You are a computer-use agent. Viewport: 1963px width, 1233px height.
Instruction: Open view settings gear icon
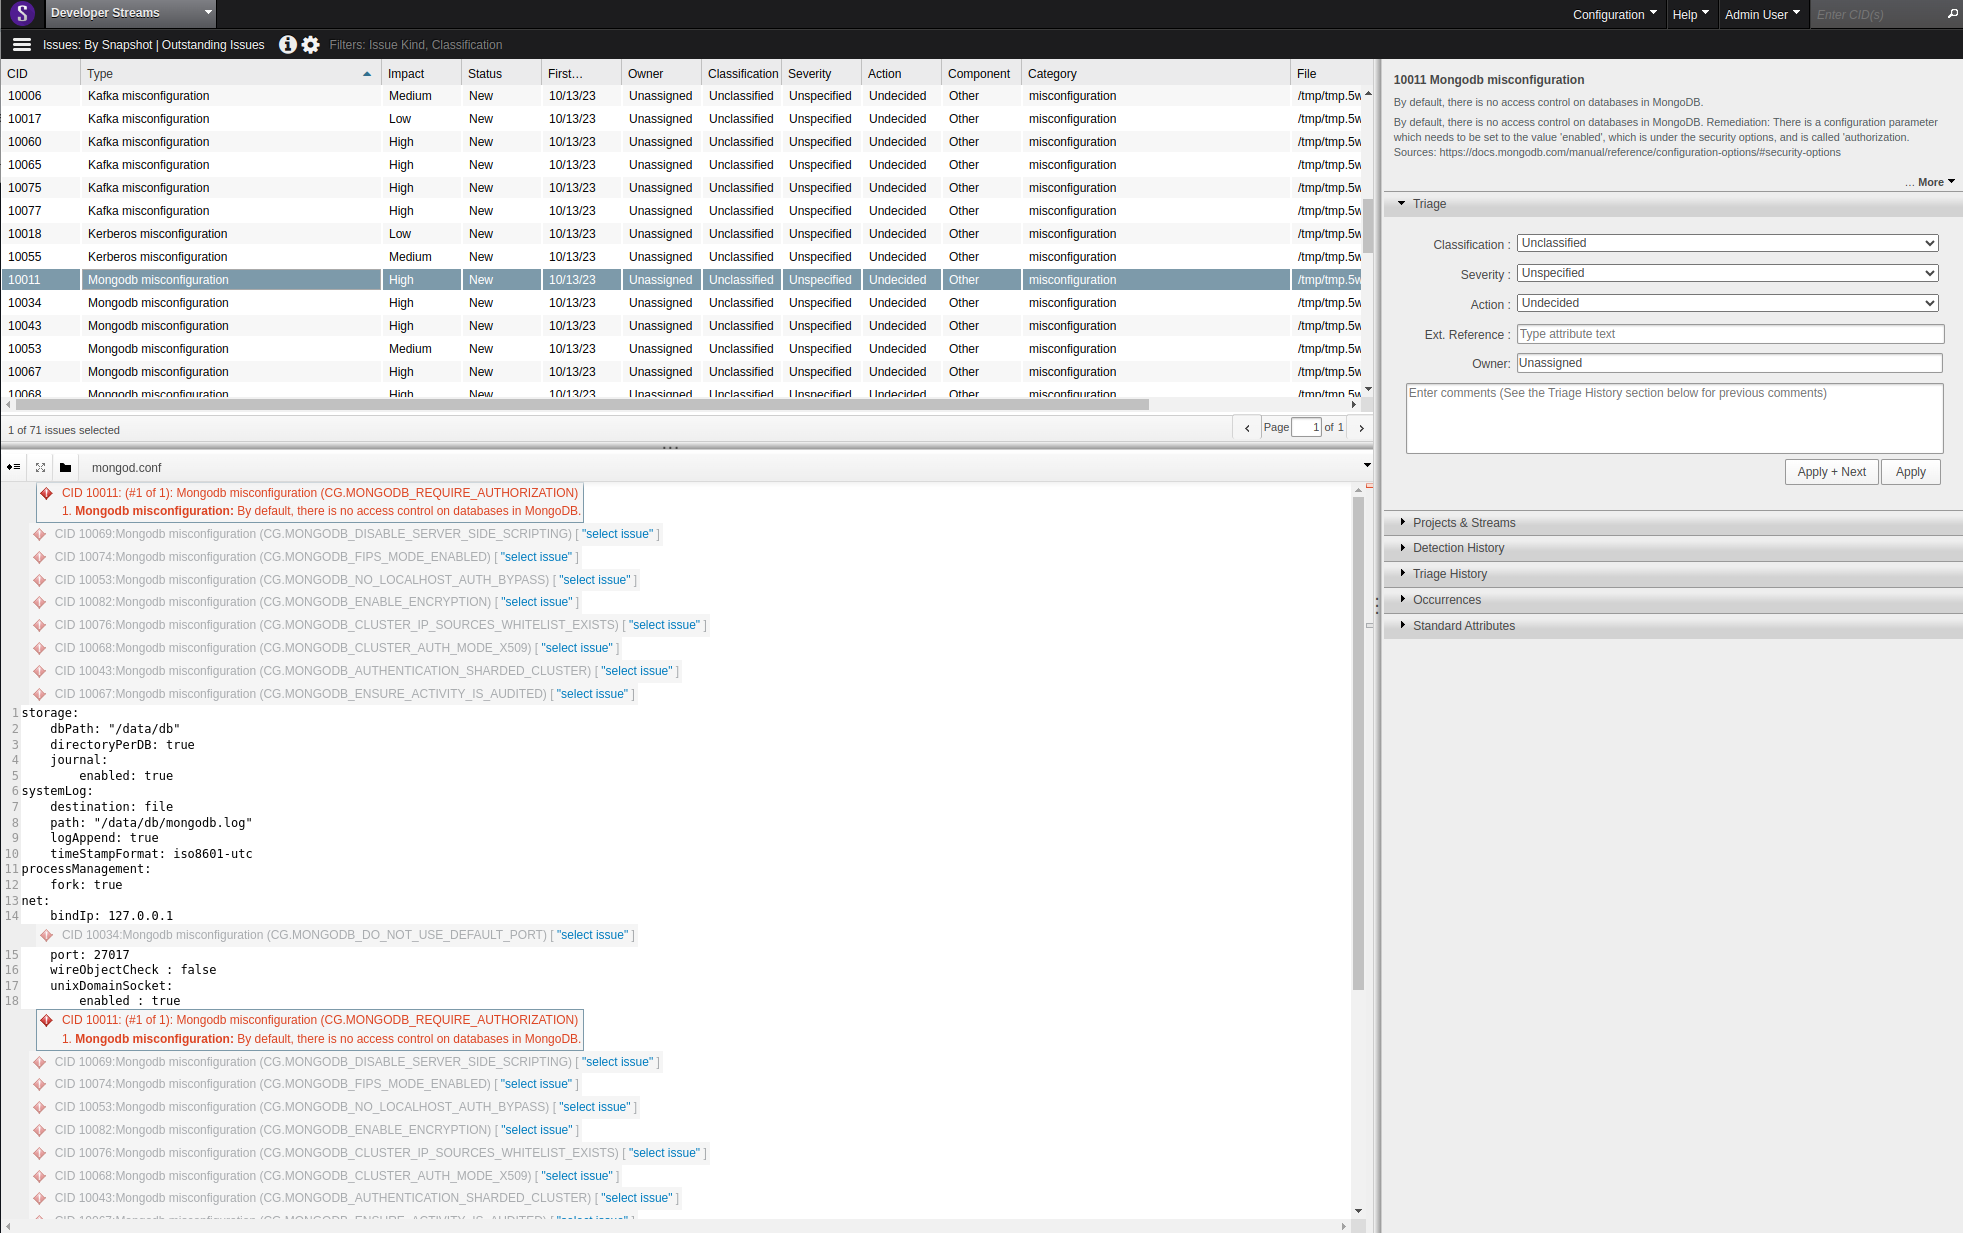(311, 45)
